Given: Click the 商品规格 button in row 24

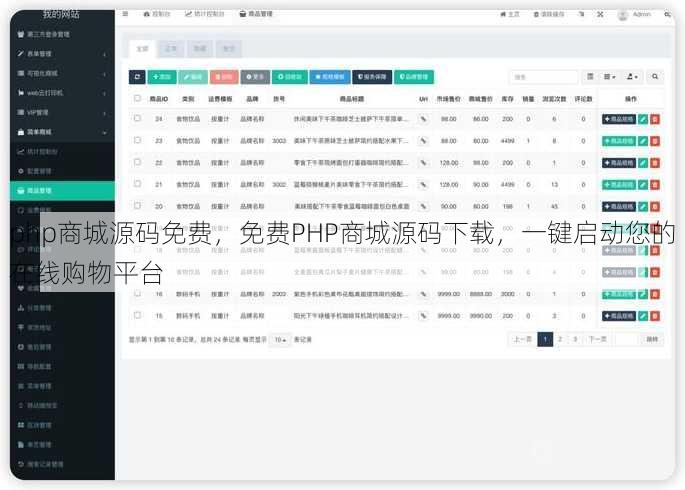Looking at the screenshot, I should (x=619, y=119).
